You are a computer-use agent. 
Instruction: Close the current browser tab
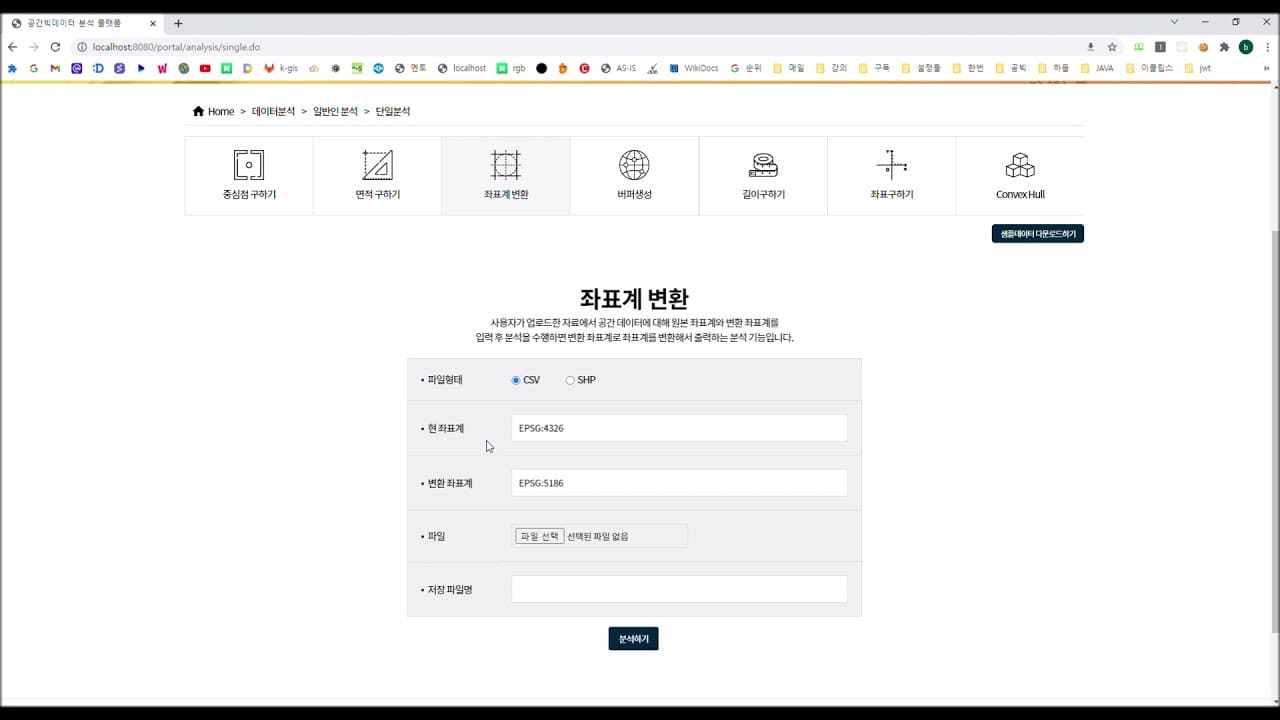(152, 23)
